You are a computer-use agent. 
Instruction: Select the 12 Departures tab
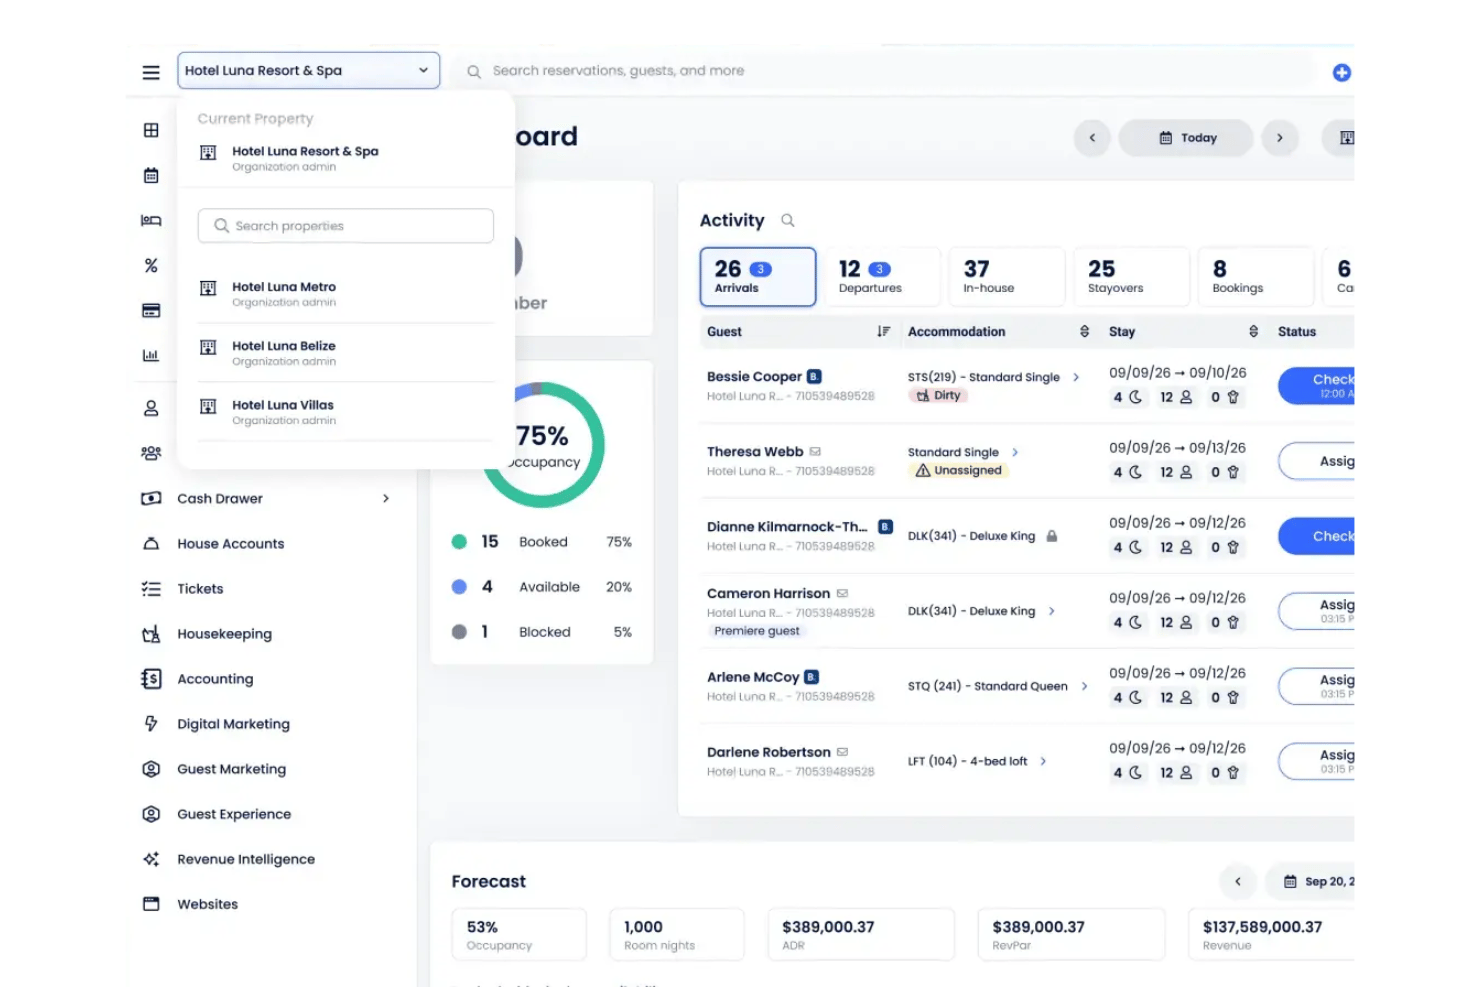[882, 277]
